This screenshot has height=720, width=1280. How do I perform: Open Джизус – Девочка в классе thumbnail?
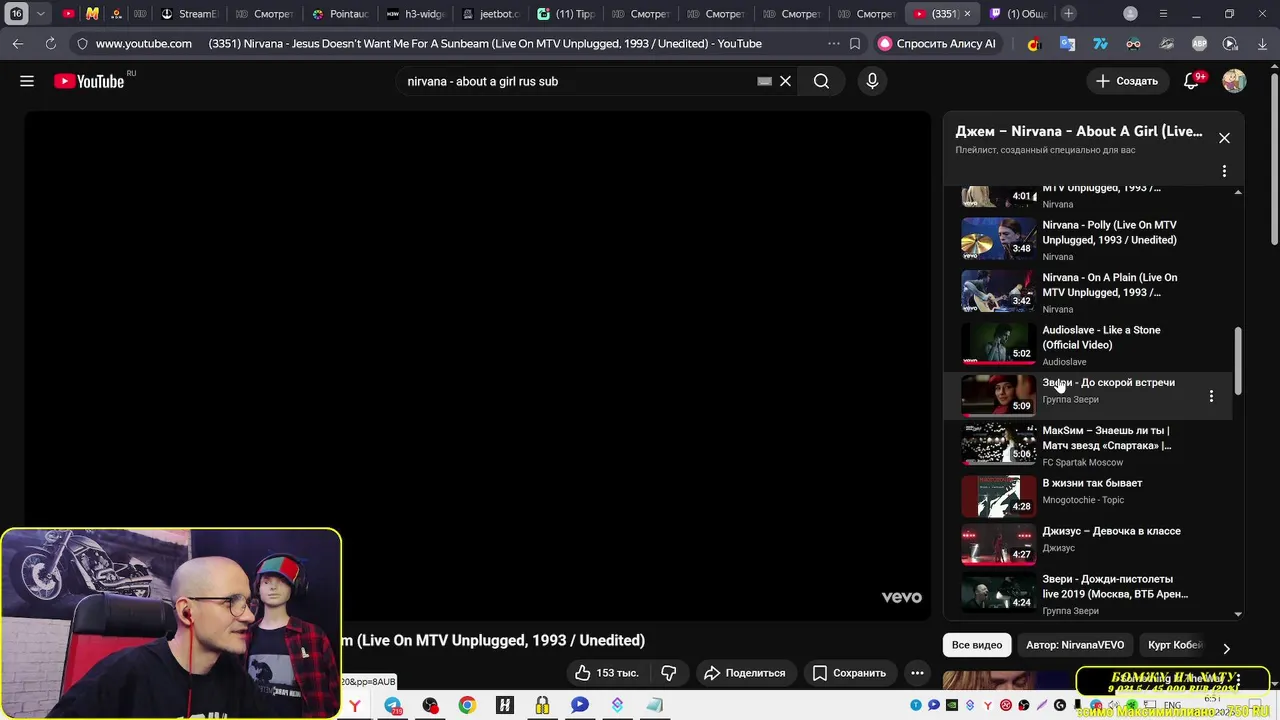pos(999,546)
